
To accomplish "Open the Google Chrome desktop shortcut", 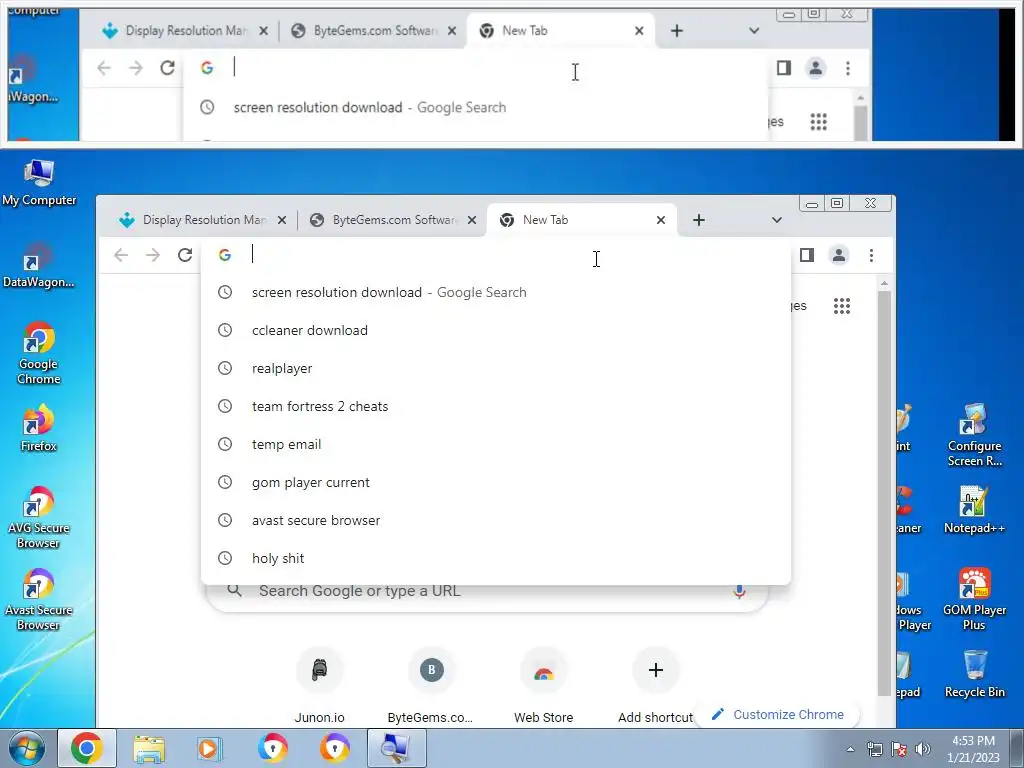I will [39, 353].
